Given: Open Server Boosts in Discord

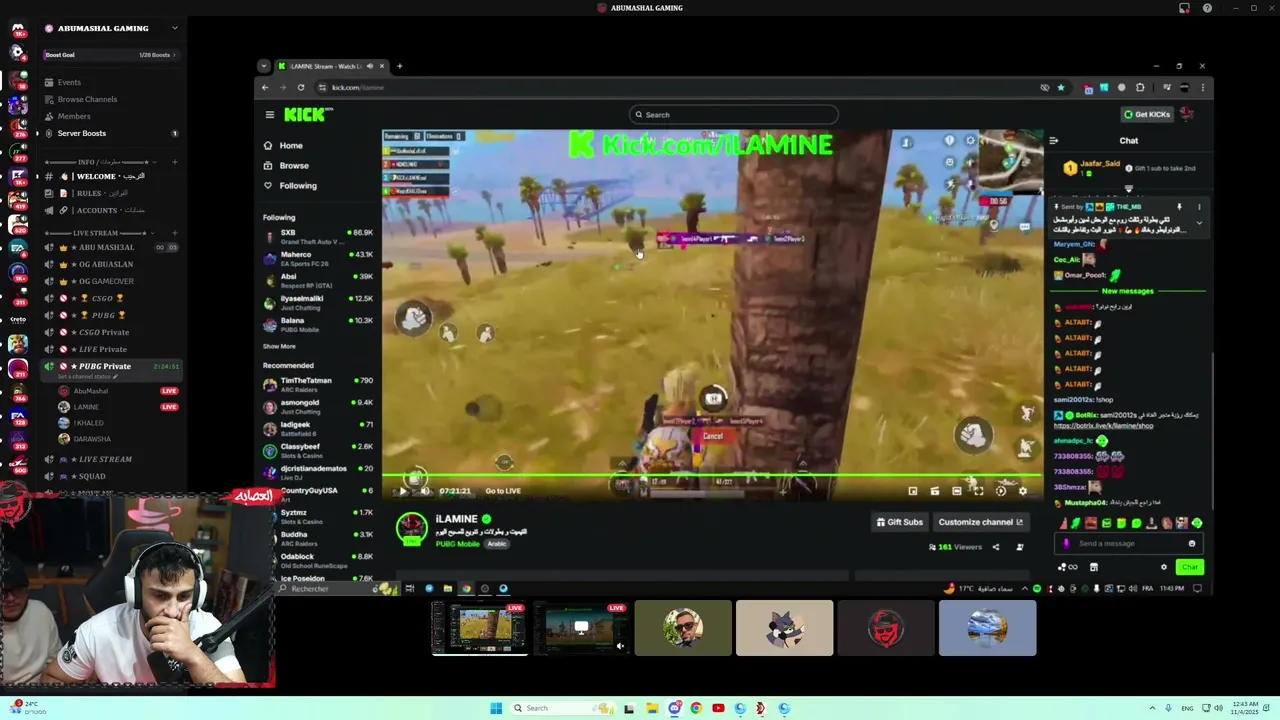Looking at the screenshot, I should click(x=82, y=133).
